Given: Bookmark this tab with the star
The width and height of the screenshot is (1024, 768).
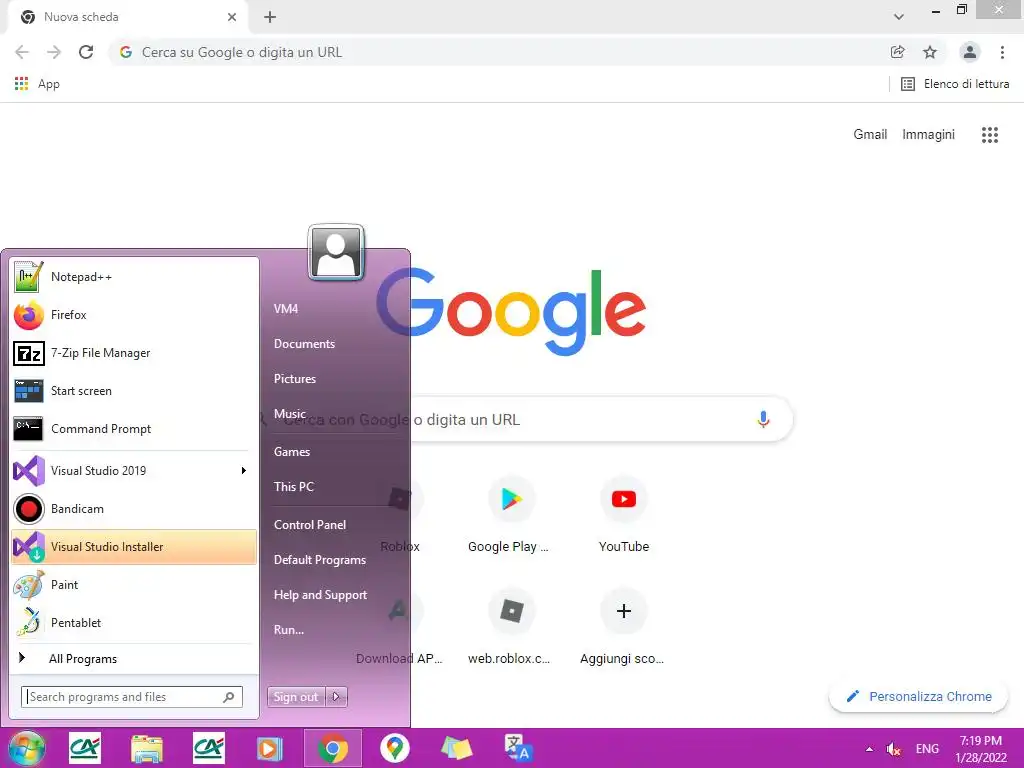Looking at the screenshot, I should pos(930,52).
